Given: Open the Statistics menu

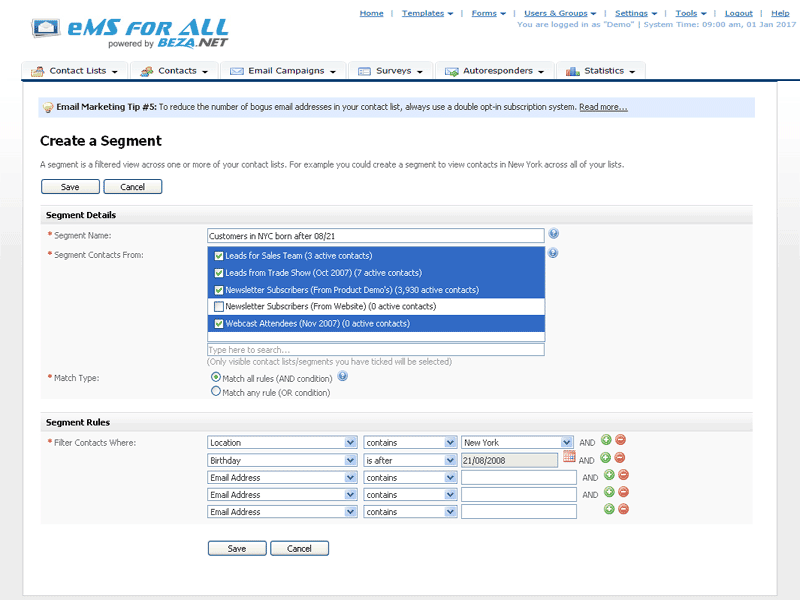Looking at the screenshot, I should 601,71.
